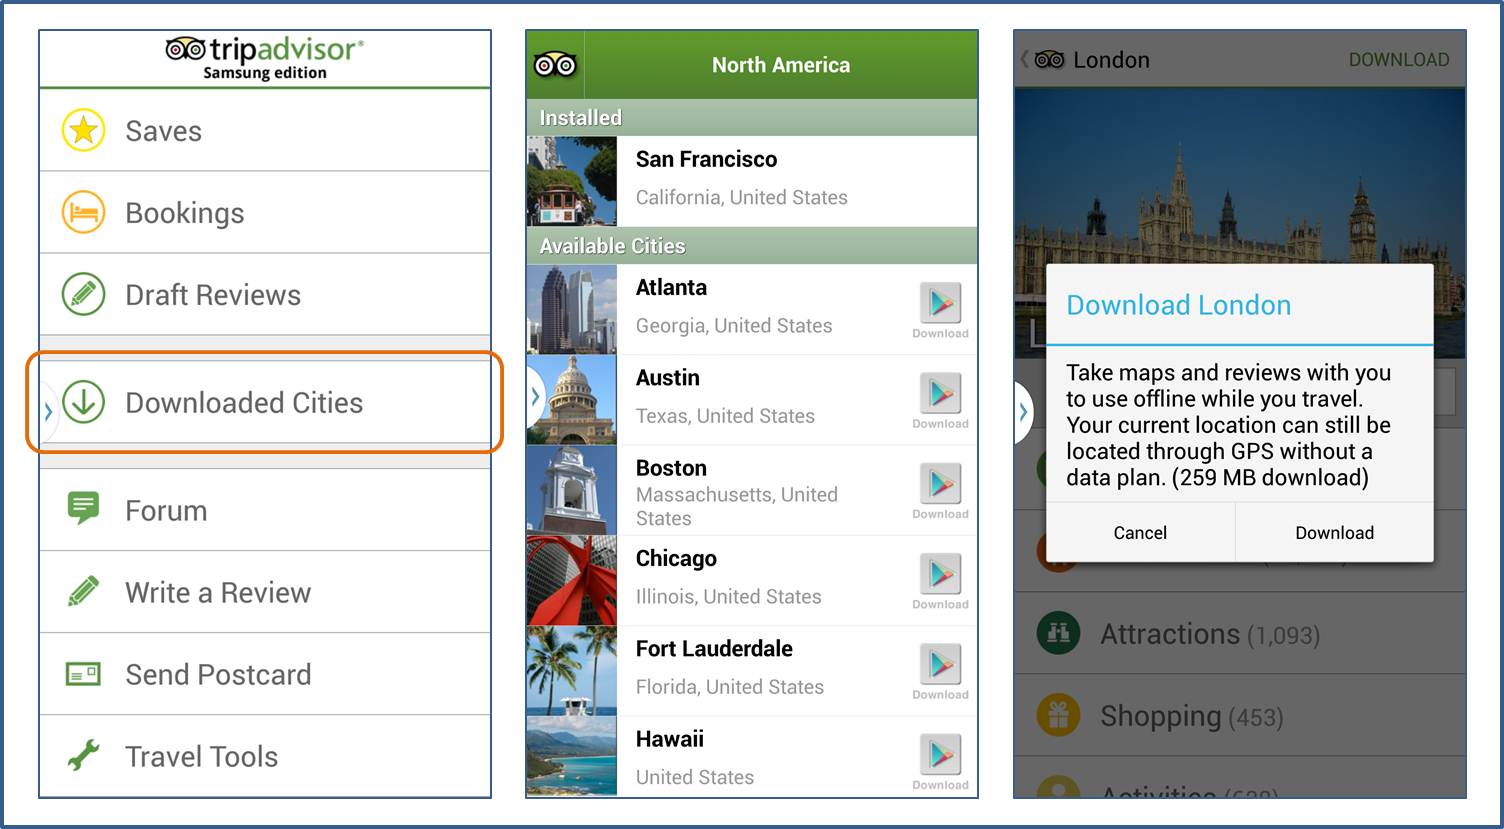Image resolution: width=1504 pixels, height=829 pixels.
Task: Open Attractions via the green binoculars icon
Action: pyautogui.click(x=1058, y=633)
